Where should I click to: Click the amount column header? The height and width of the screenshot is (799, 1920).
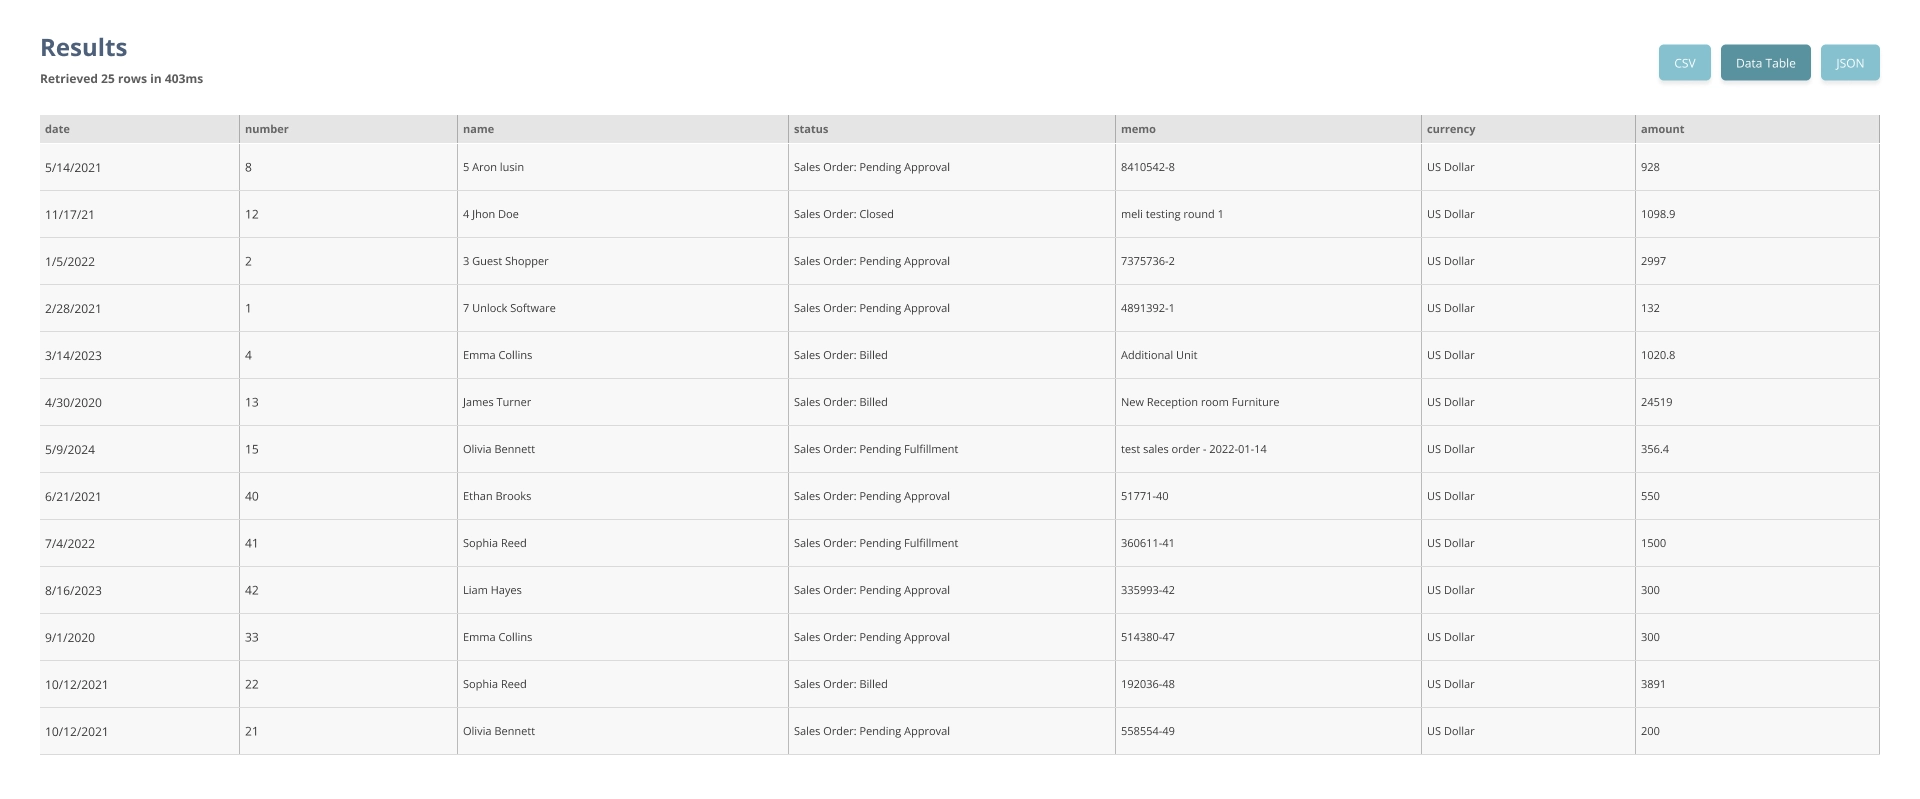click(x=1662, y=129)
